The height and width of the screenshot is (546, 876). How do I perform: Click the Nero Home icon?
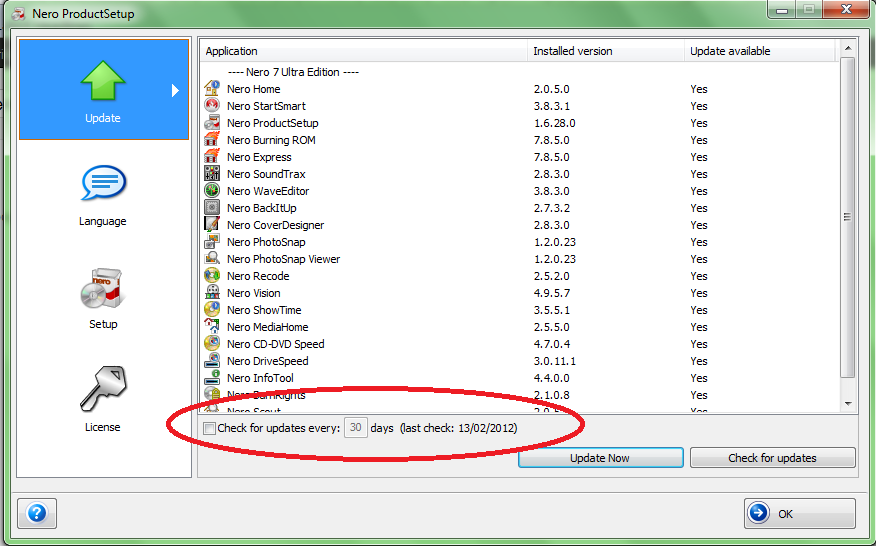(x=212, y=88)
